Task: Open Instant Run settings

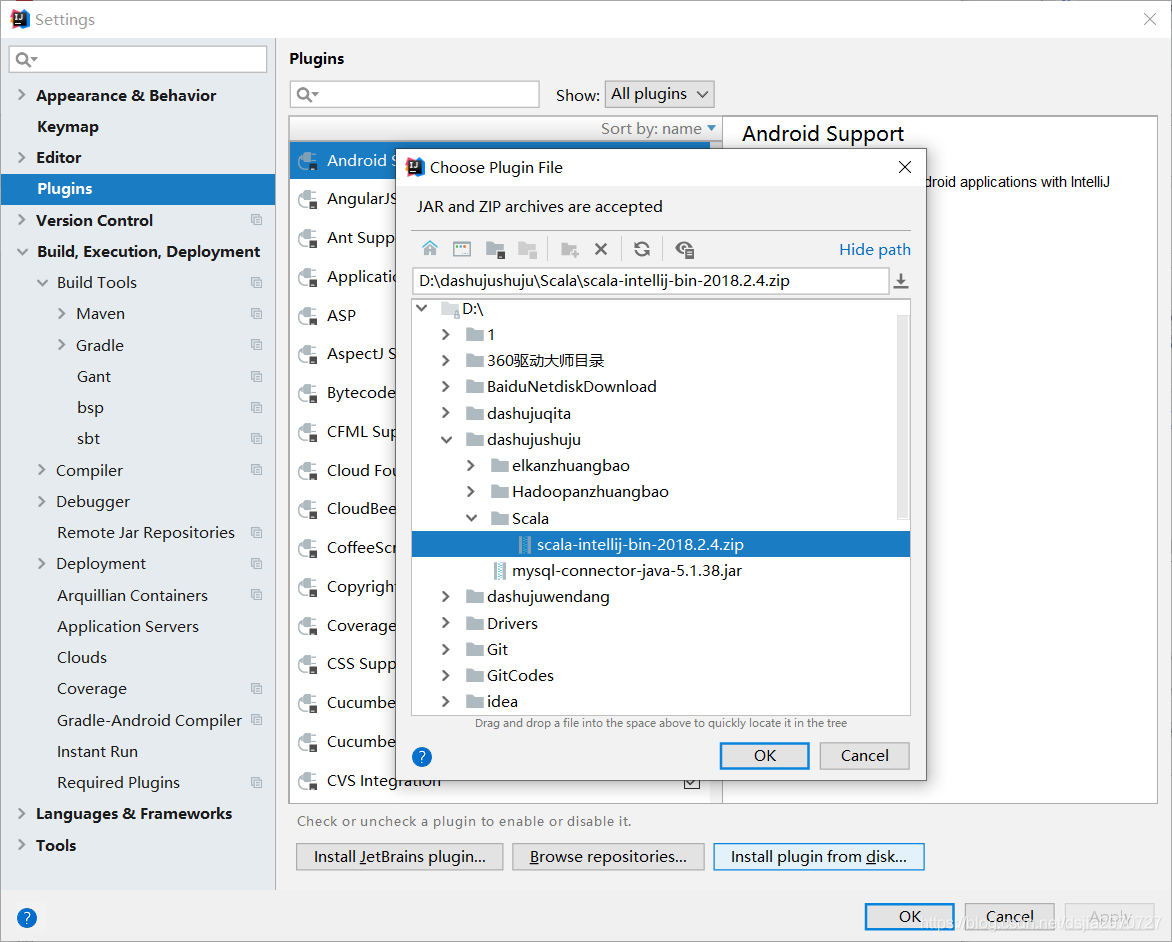Action: 97,751
